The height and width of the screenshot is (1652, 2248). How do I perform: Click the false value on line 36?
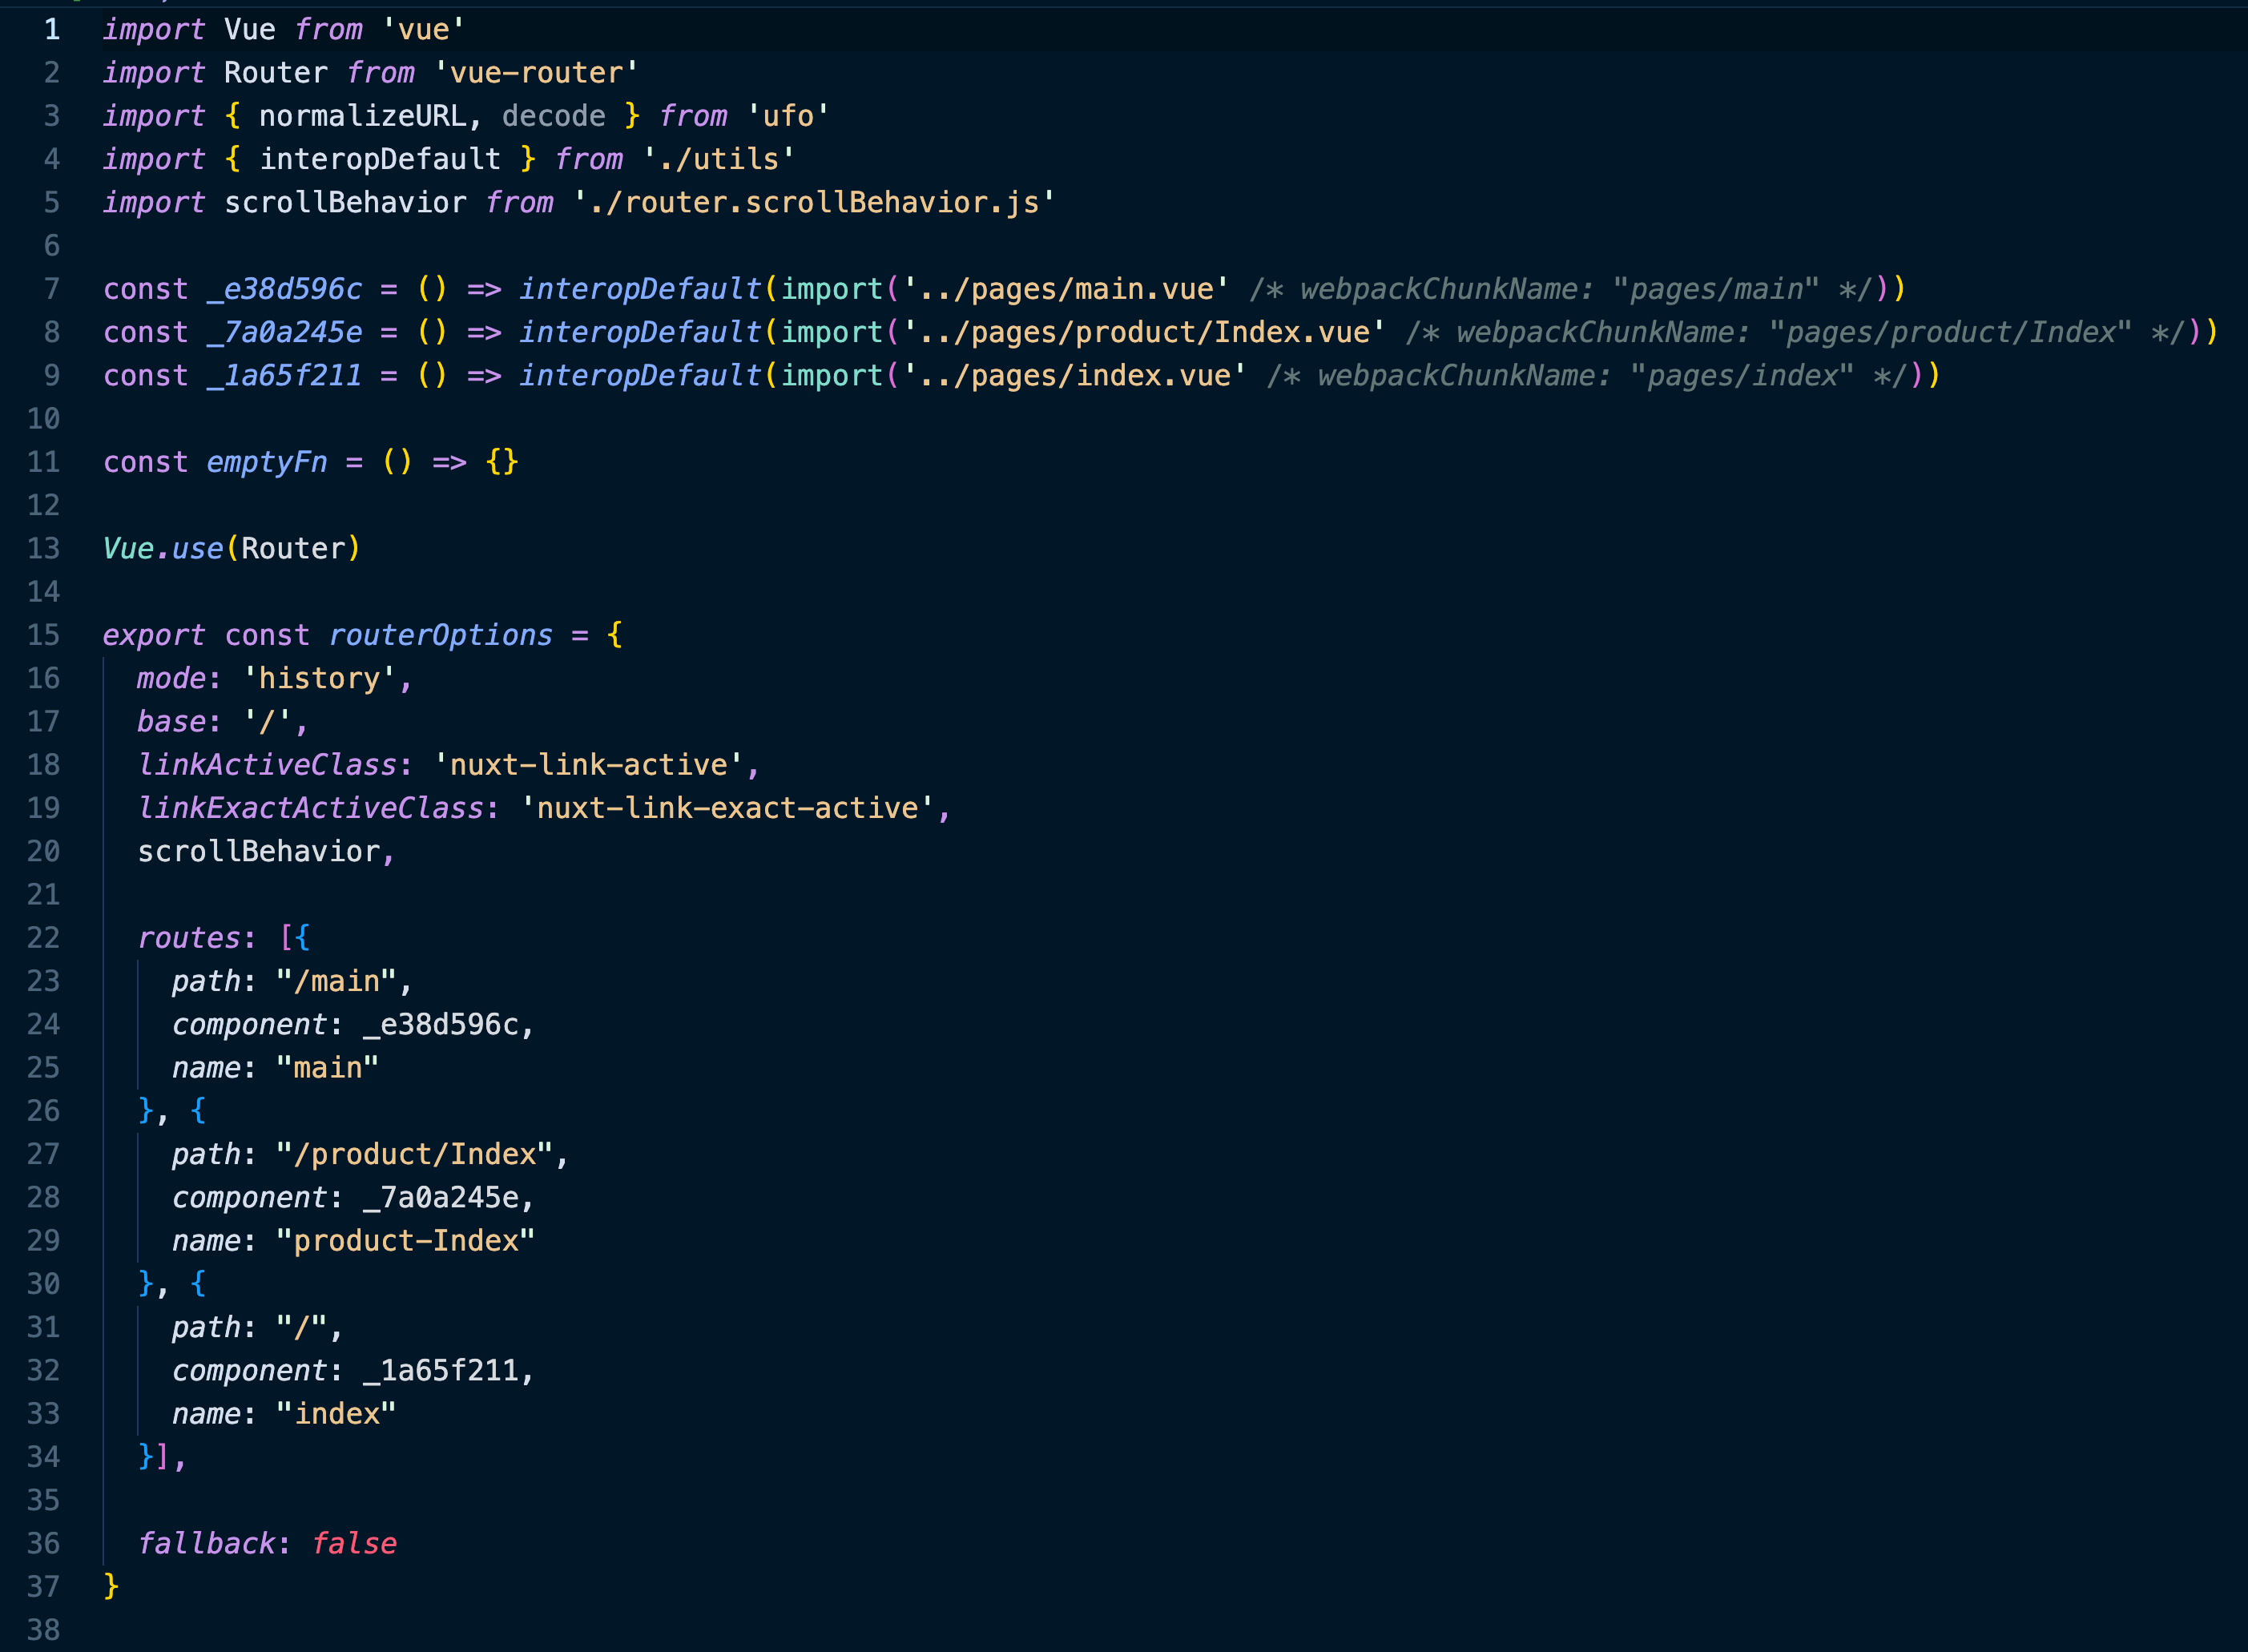[x=354, y=1544]
